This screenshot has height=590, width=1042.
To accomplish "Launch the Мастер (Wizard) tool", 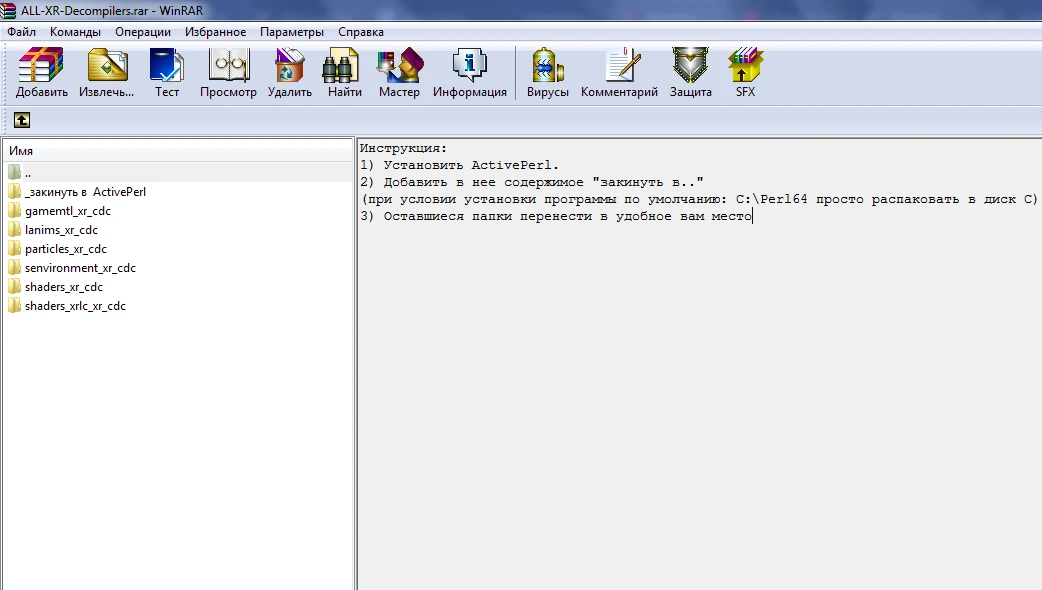I will point(399,73).
